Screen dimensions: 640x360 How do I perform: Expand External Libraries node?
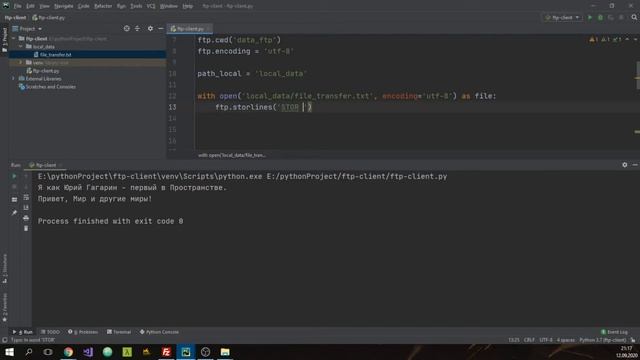[14, 79]
